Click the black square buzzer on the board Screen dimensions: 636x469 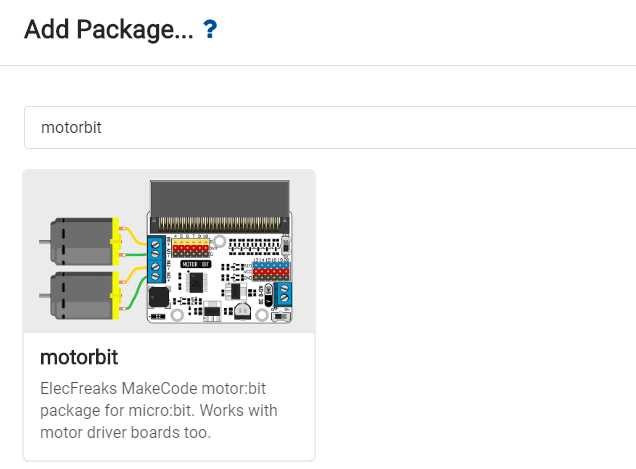[x=159, y=297]
